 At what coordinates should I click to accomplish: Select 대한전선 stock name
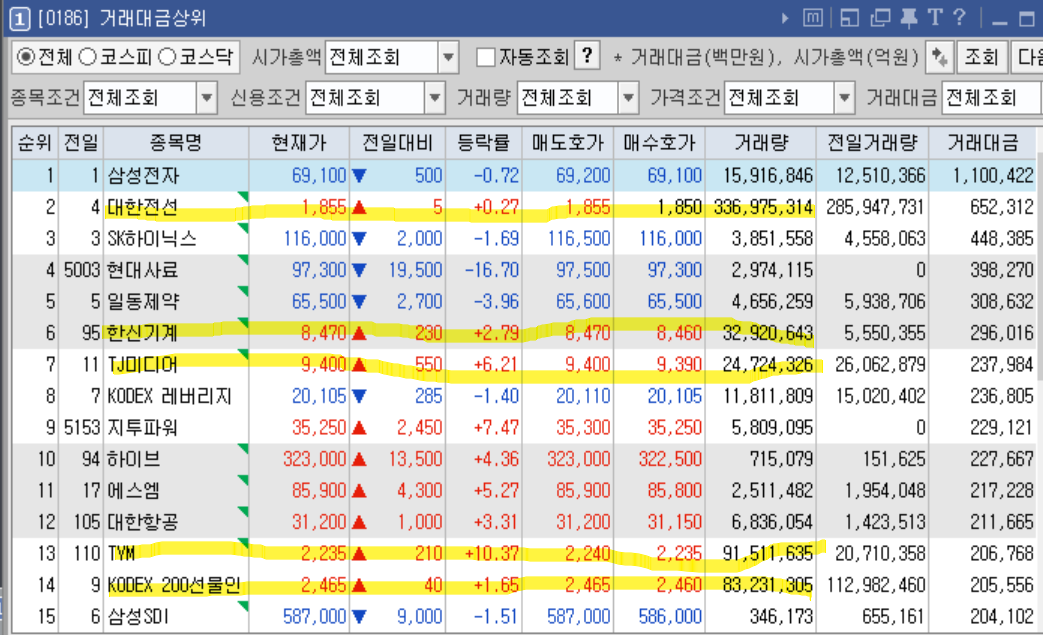click(x=142, y=207)
